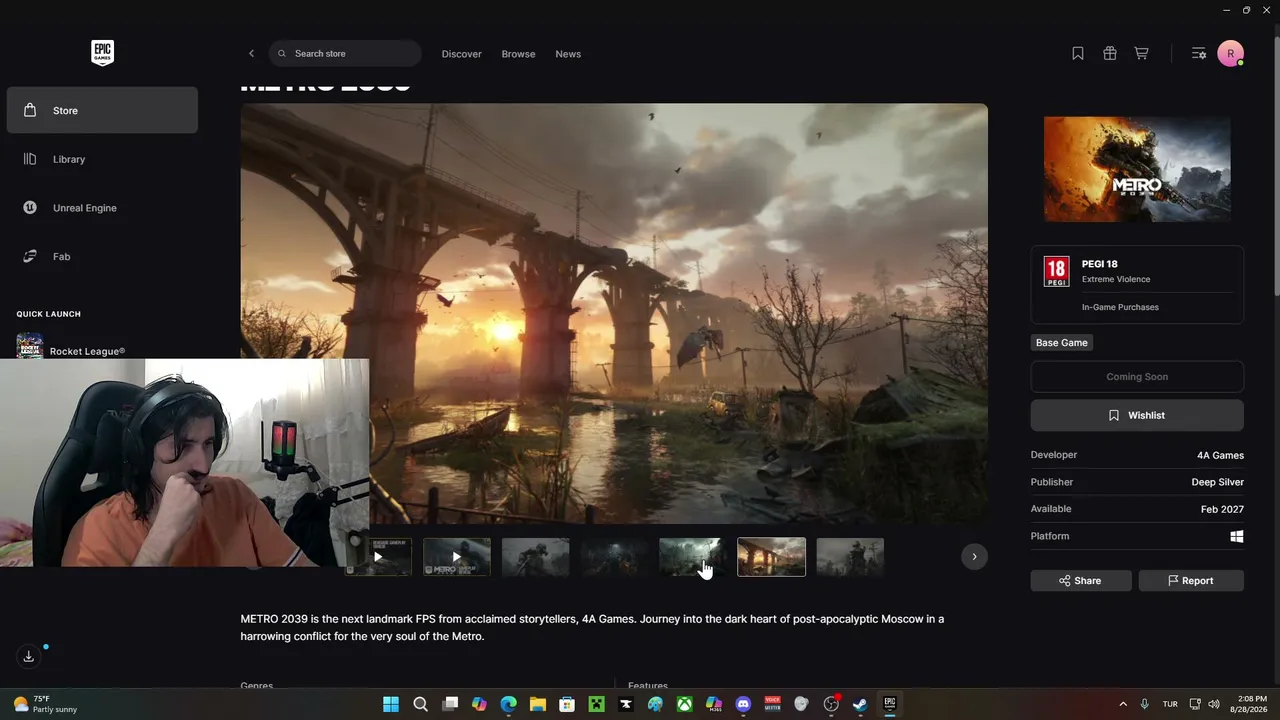Click the gift icon in the header
This screenshot has width=1280, height=720.
click(1110, 54)
